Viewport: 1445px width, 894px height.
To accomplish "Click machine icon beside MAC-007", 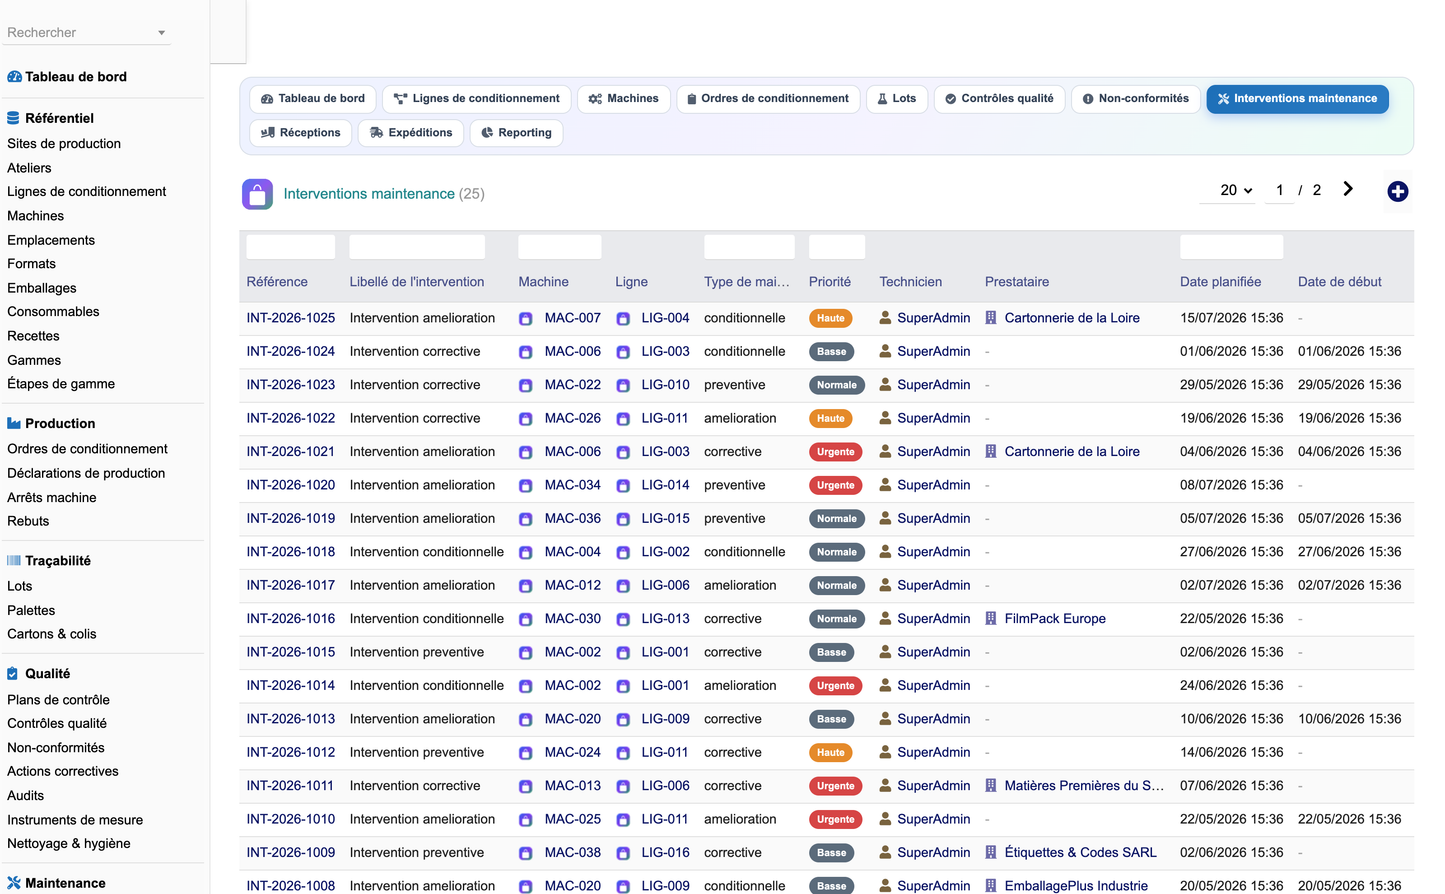I will point(526,319).
